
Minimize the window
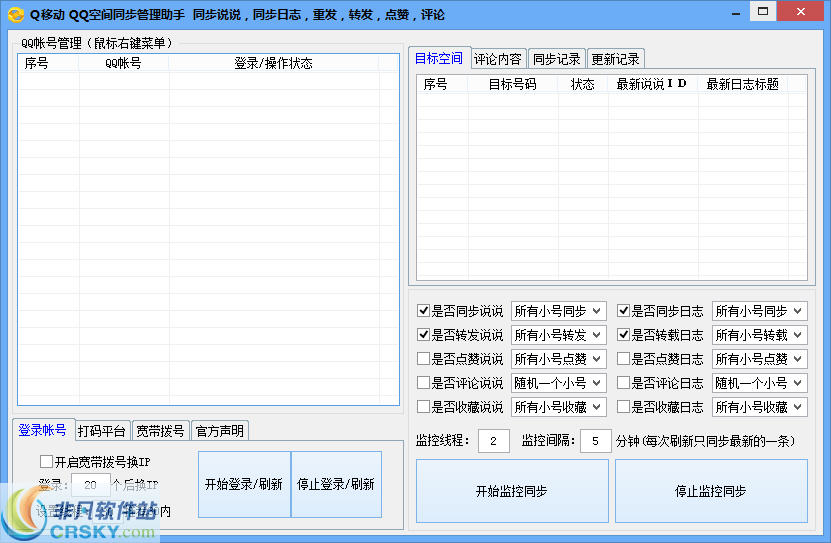736,13
